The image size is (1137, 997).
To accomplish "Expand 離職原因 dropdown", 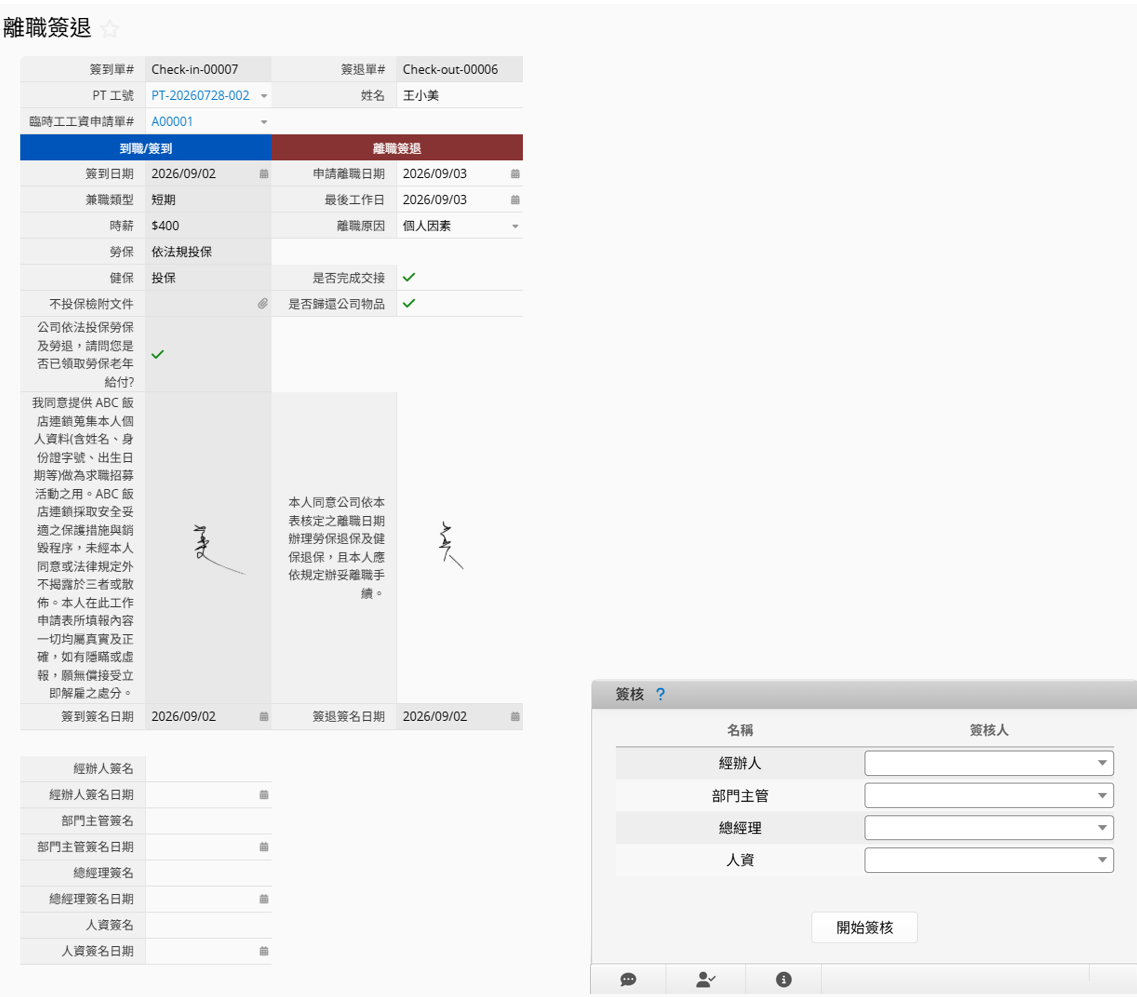I will coord(515,226).
